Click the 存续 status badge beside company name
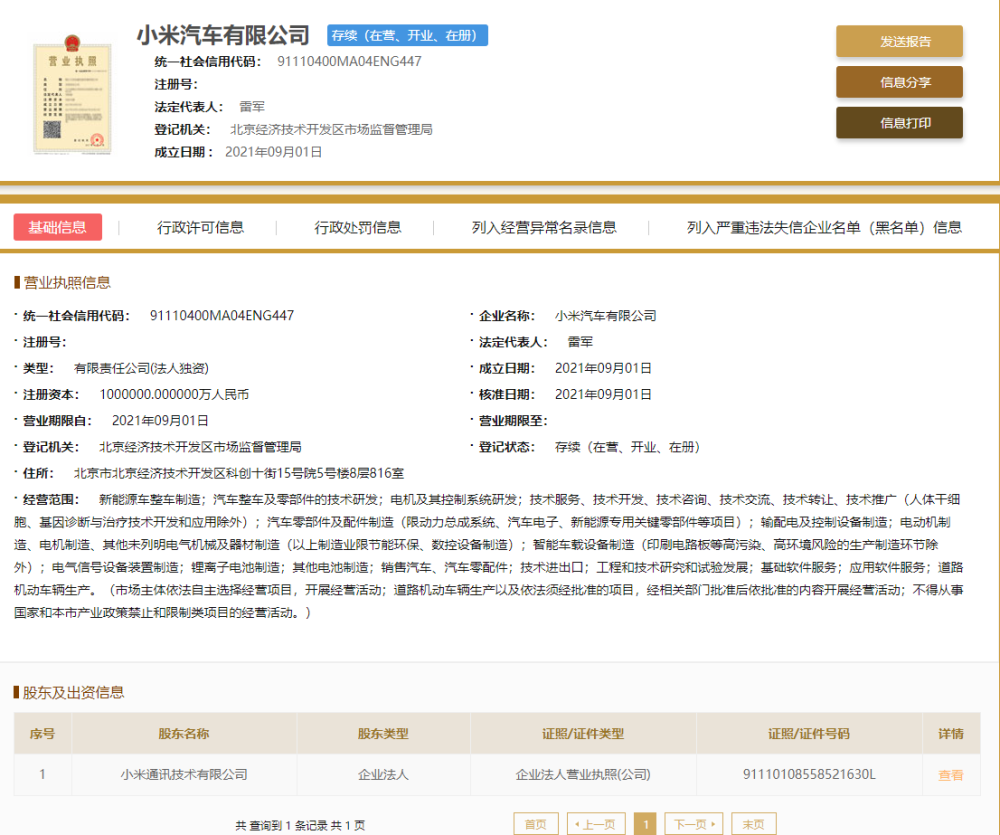 [408, 35]
